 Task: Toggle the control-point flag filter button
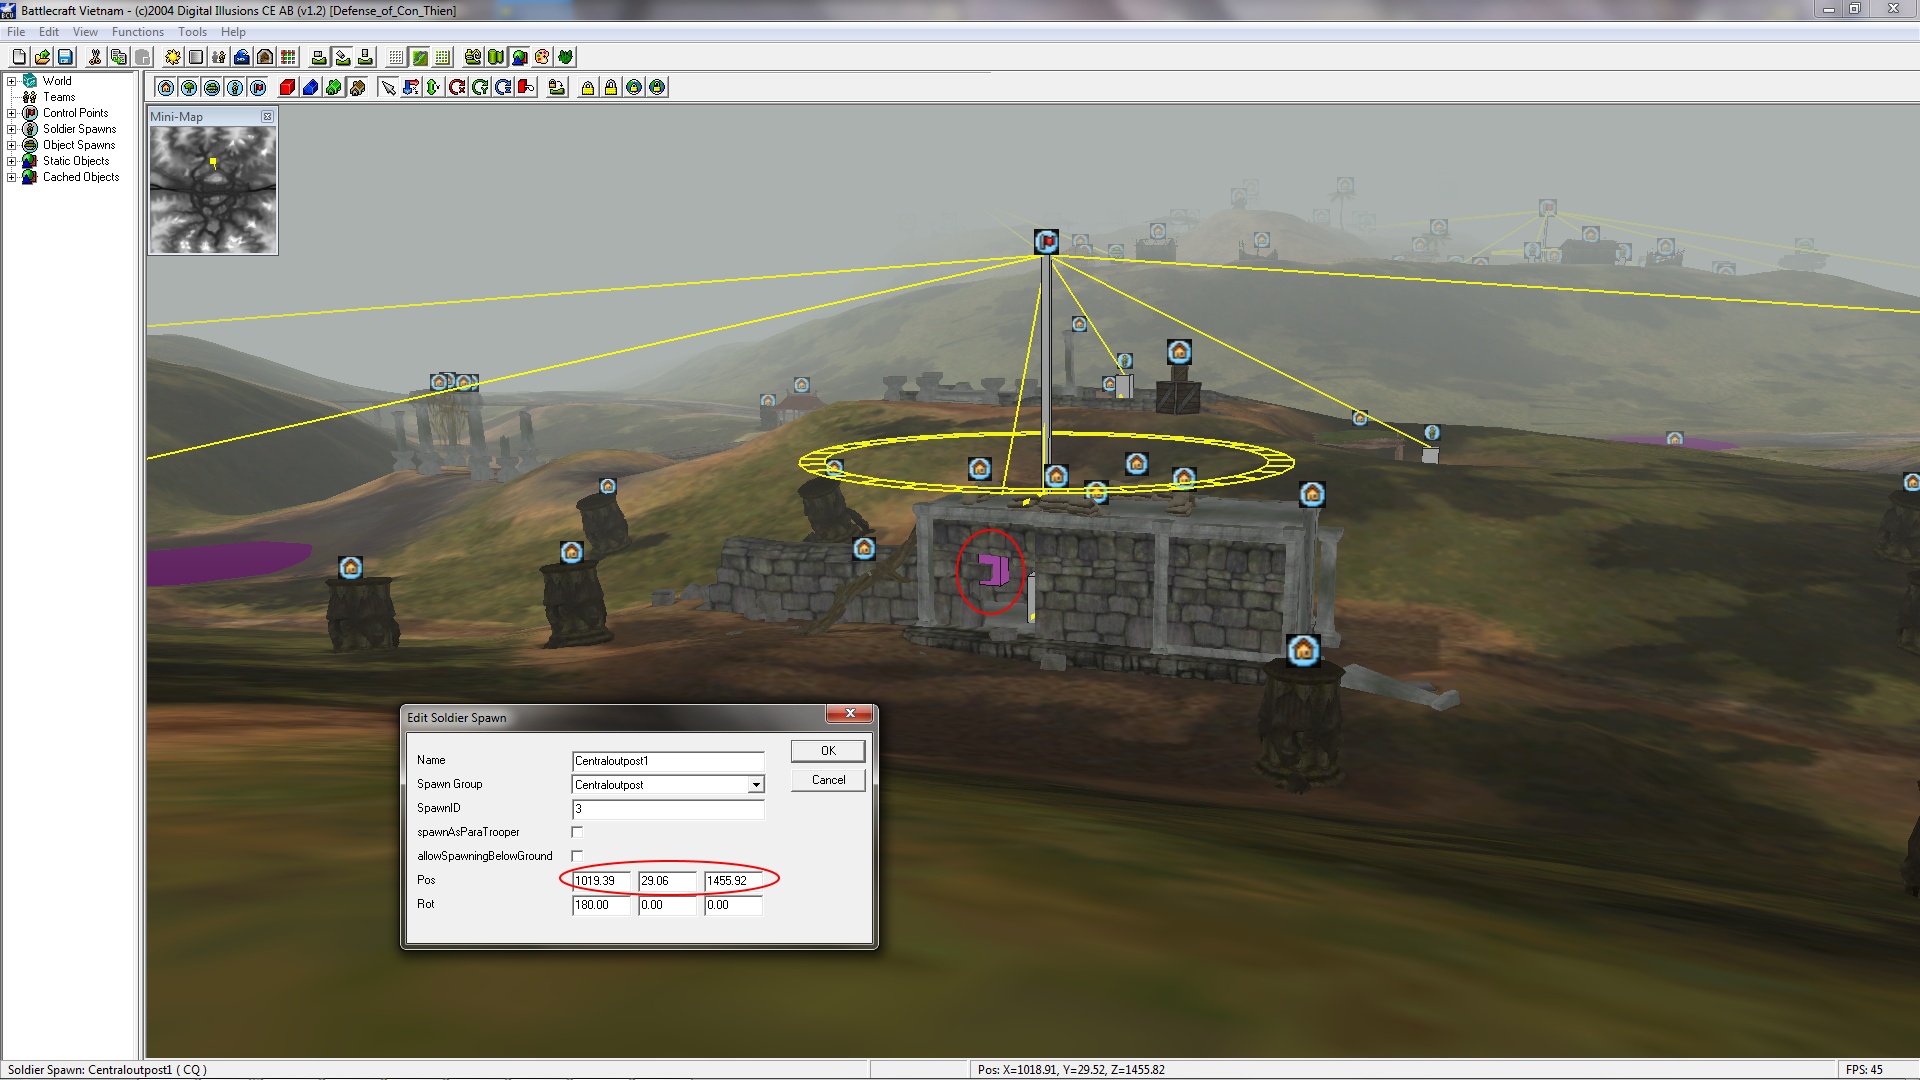[x=258, y=88]
